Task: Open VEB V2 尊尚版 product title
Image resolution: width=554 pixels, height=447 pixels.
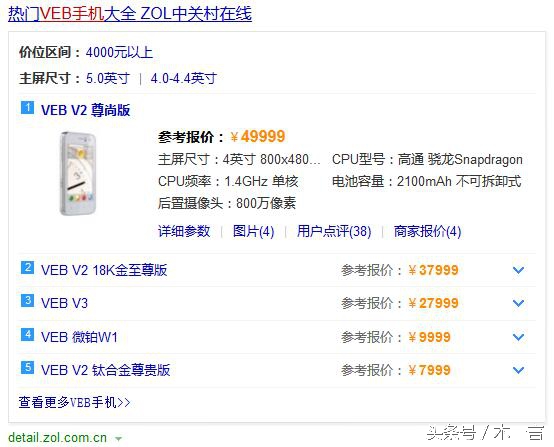Action: (x=86, y=110)
